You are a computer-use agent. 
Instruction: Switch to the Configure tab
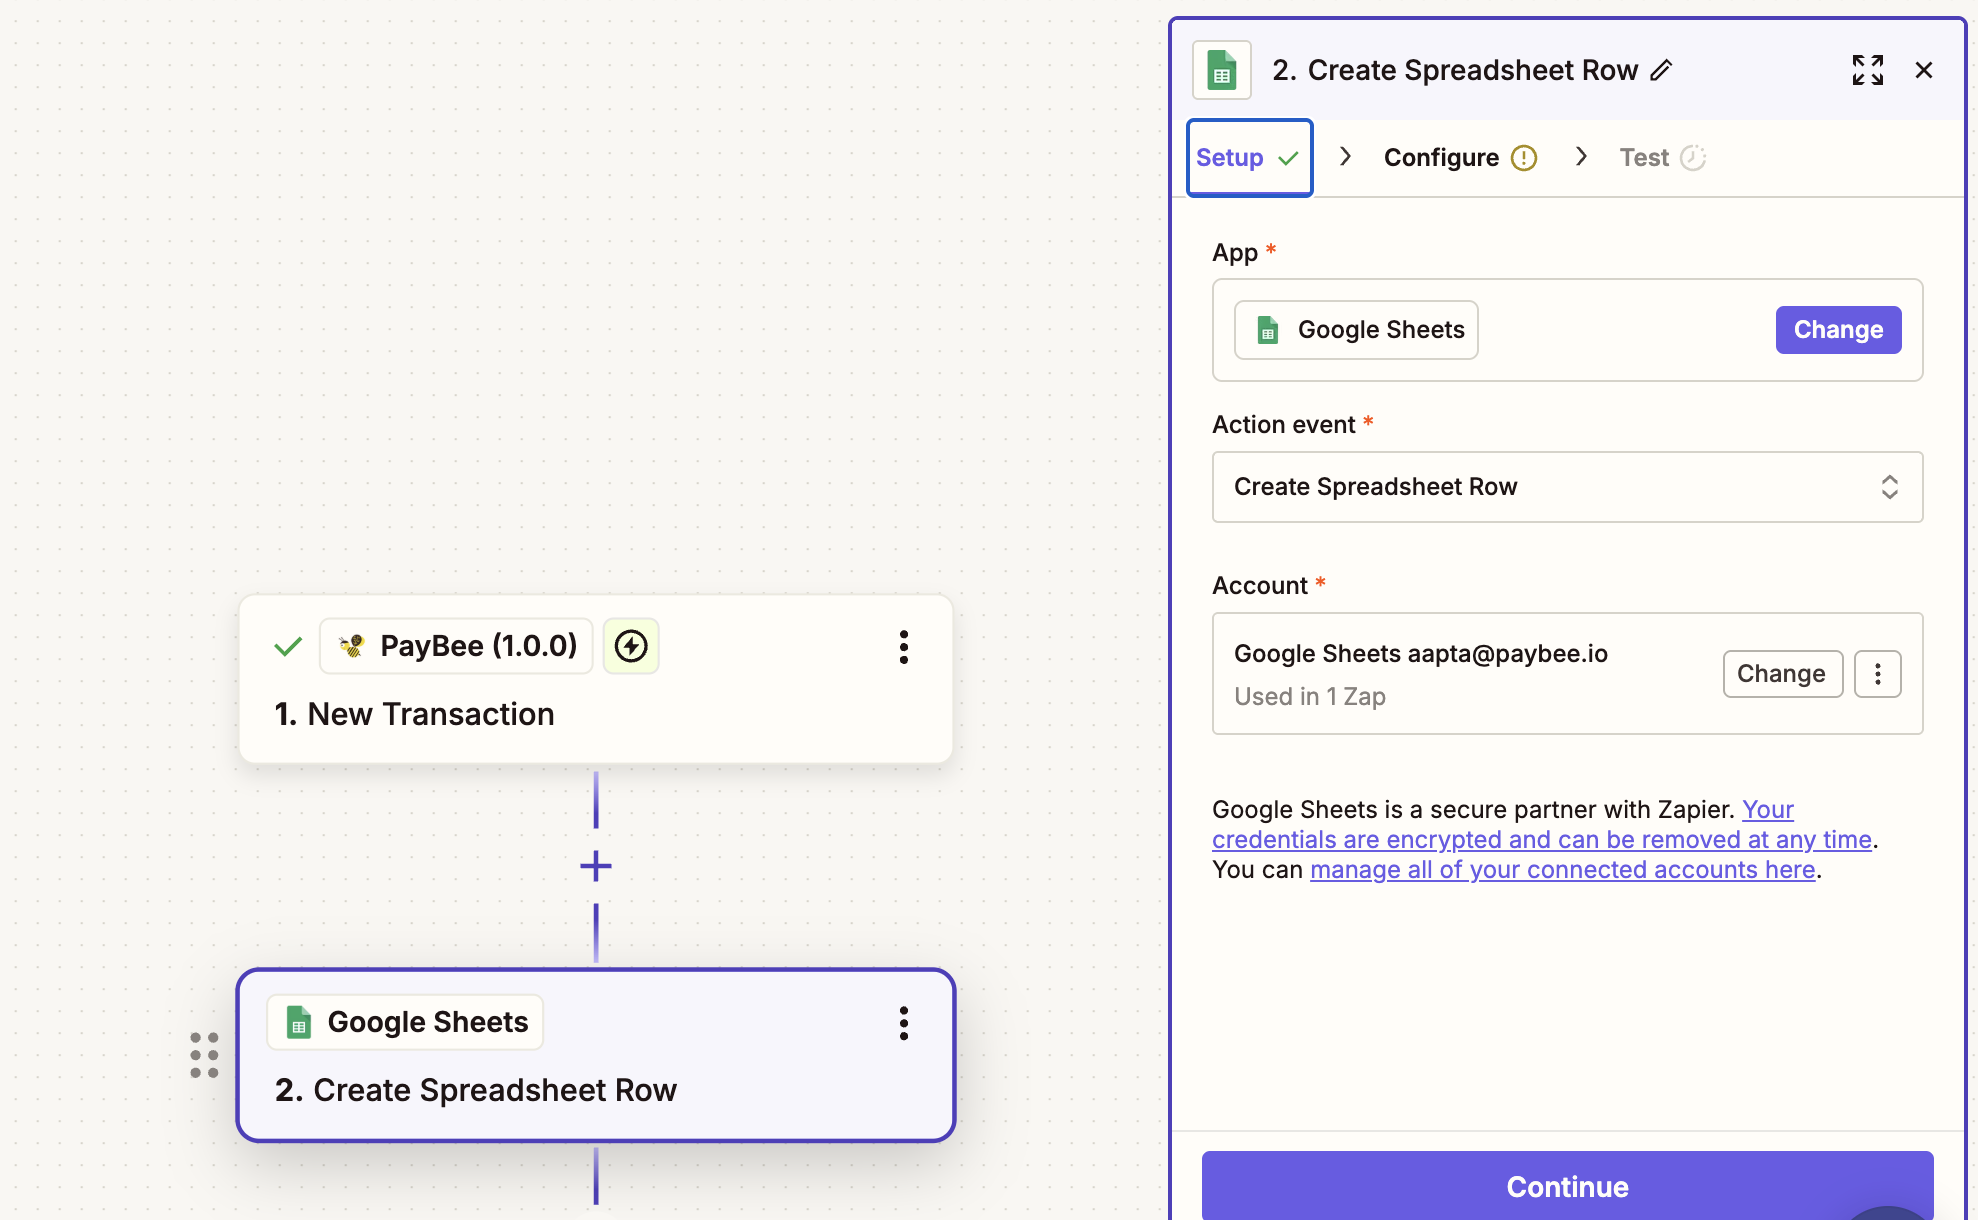(x=1459, y=158)
